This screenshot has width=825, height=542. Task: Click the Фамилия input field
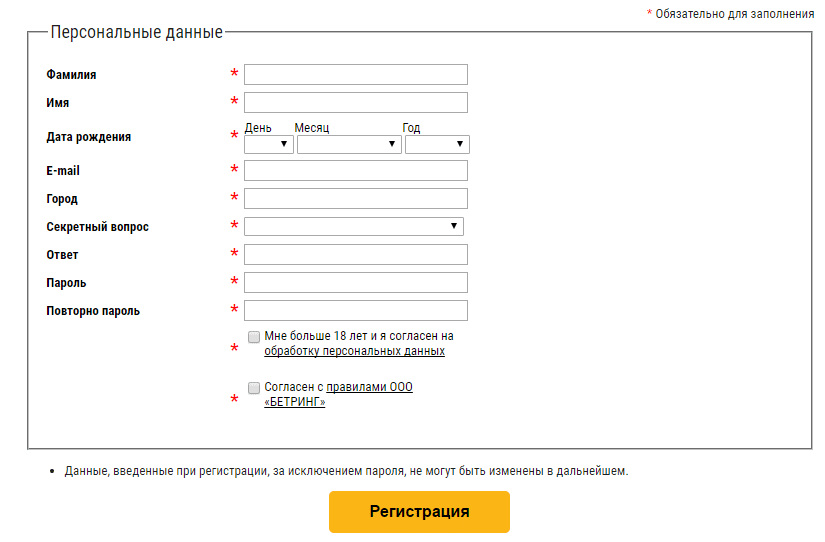pyautogui.click(x=355, y=74)
